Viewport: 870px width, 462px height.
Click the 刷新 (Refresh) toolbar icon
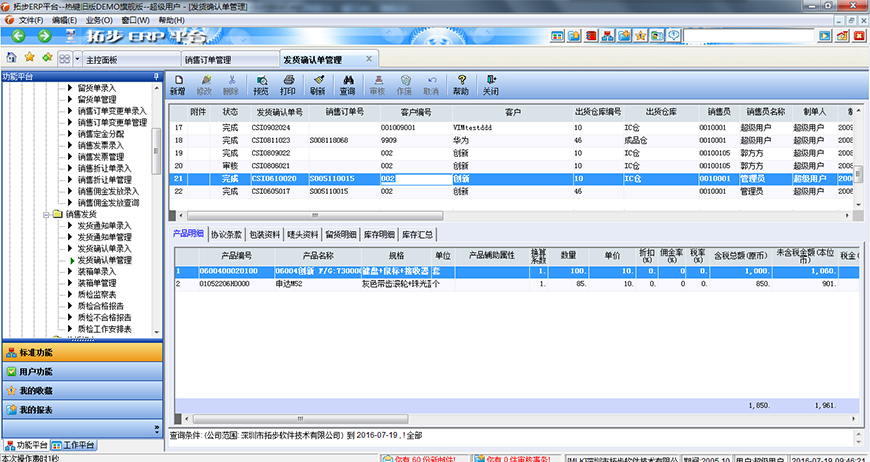tap(317, 84)
